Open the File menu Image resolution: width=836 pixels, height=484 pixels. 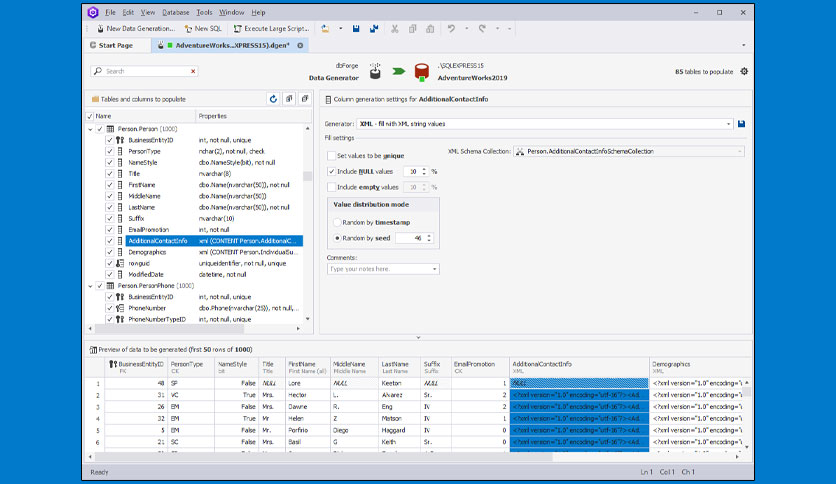(x=110, y=12)
